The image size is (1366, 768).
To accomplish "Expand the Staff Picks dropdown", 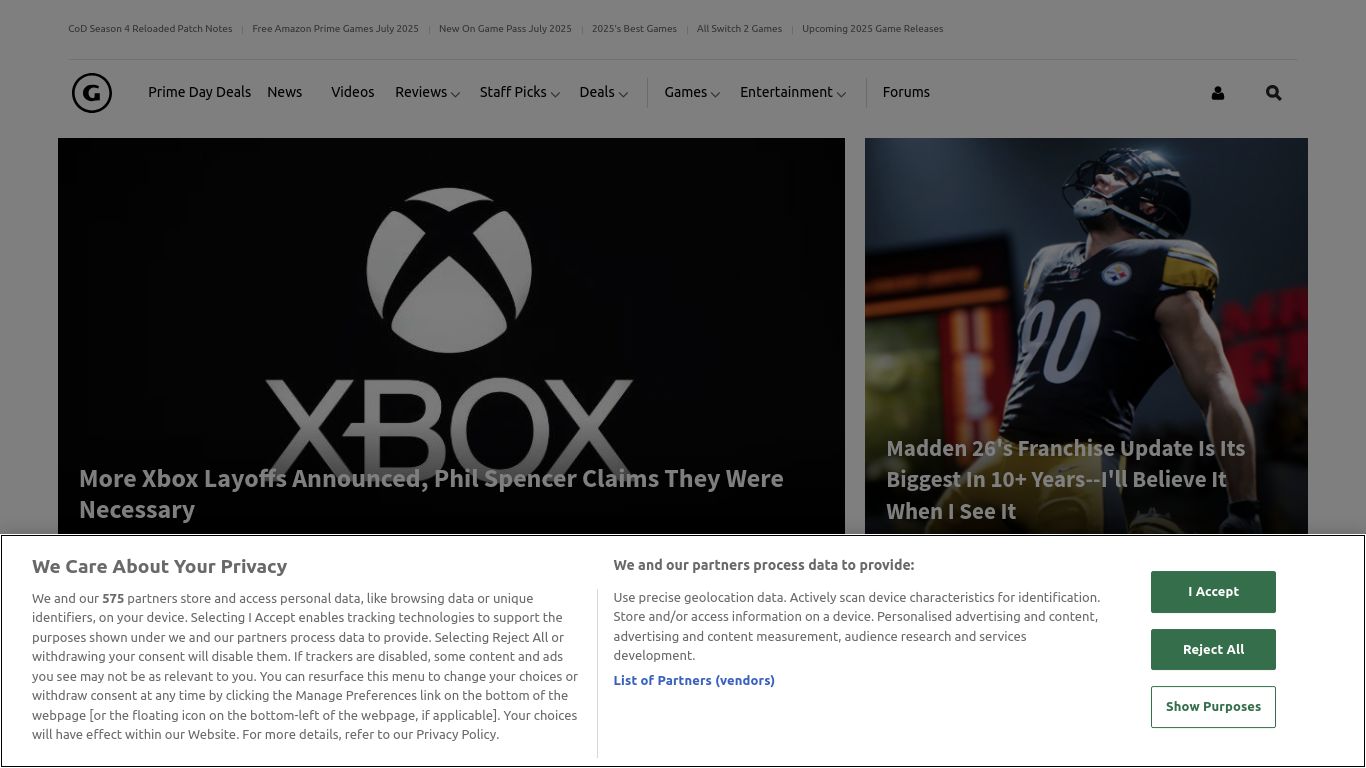I will click(x=519, y=92).
